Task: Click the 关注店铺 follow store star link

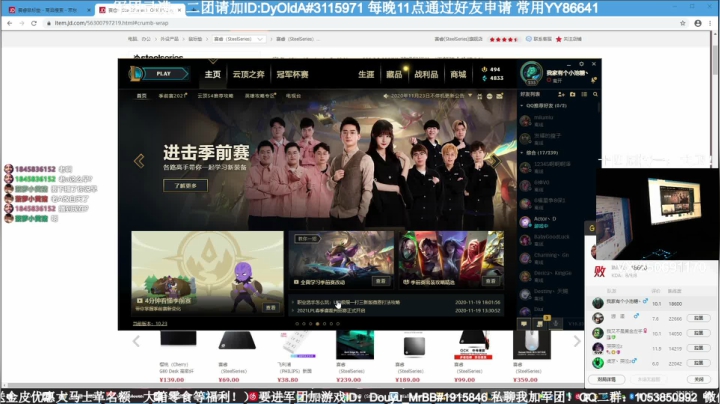Action: click(568, 39)
